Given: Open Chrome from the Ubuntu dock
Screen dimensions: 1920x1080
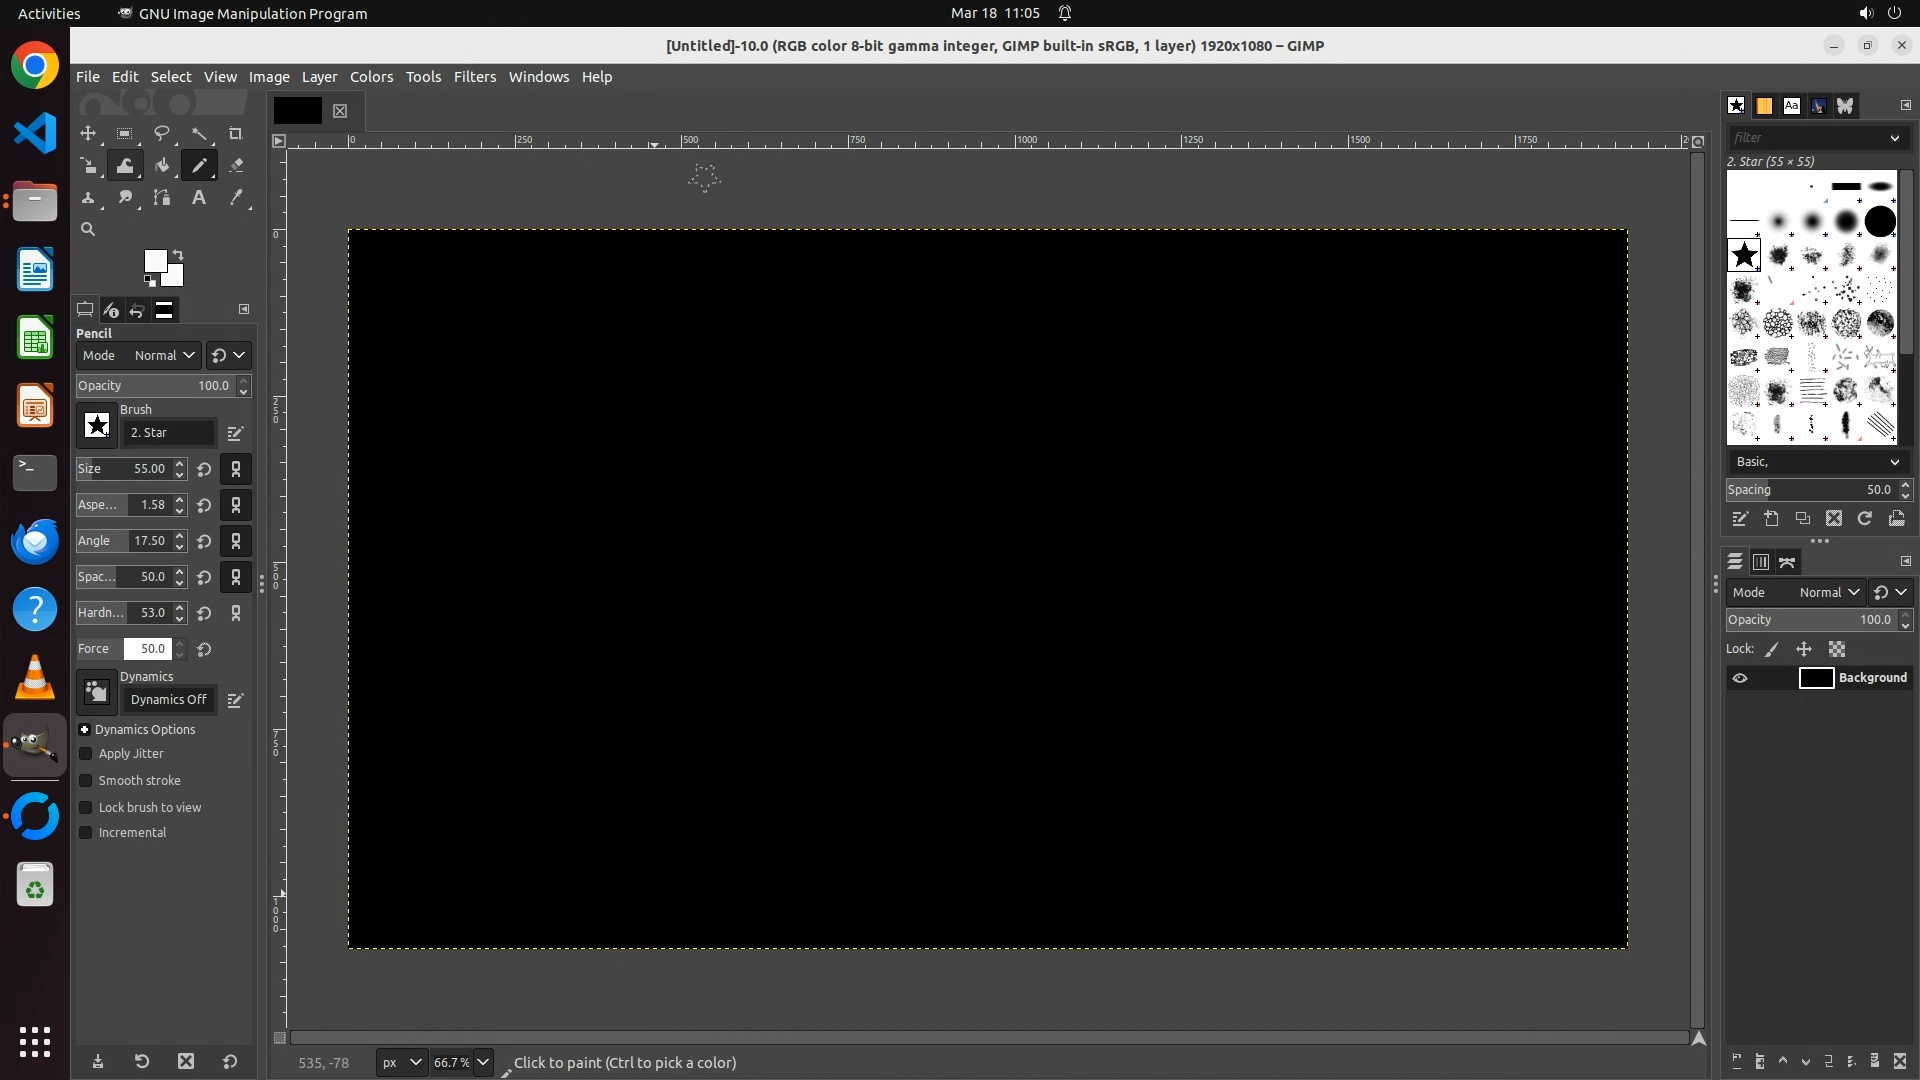Looking at the screenshot, I should 35,66.
